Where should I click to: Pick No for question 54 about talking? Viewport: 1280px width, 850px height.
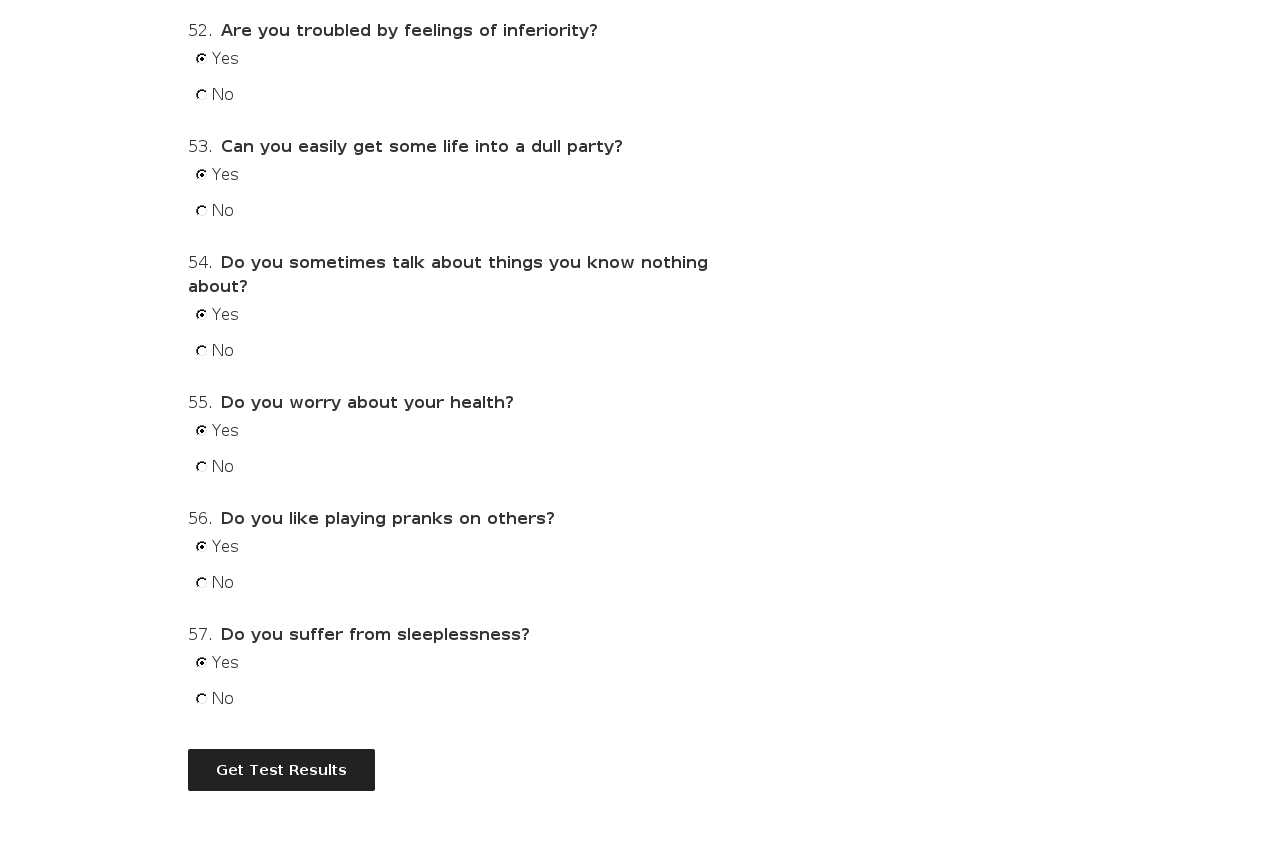201,351
